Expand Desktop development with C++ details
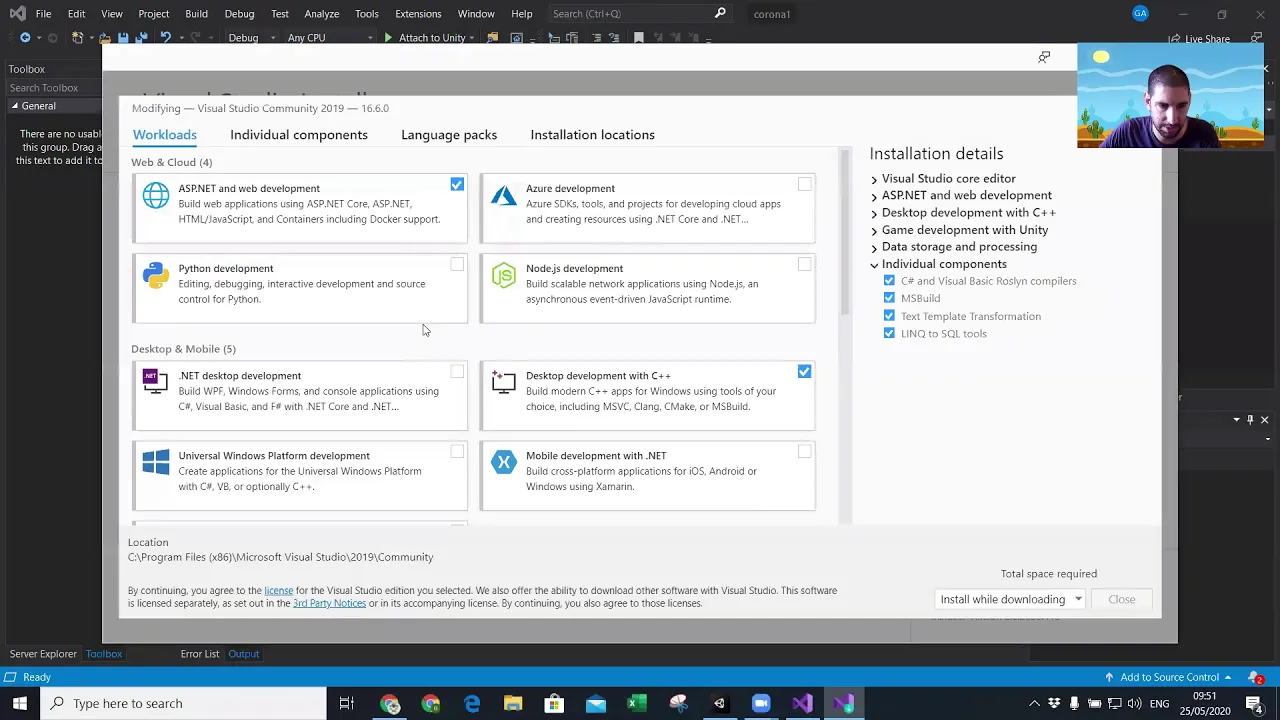 (874, 213)
